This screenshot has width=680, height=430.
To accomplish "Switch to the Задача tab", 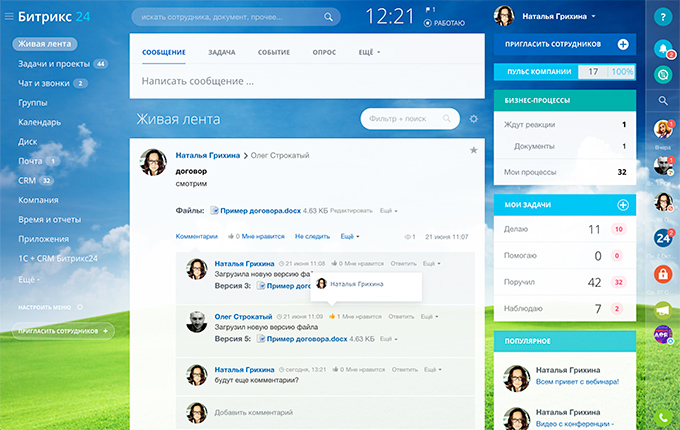I will (222, 51).
